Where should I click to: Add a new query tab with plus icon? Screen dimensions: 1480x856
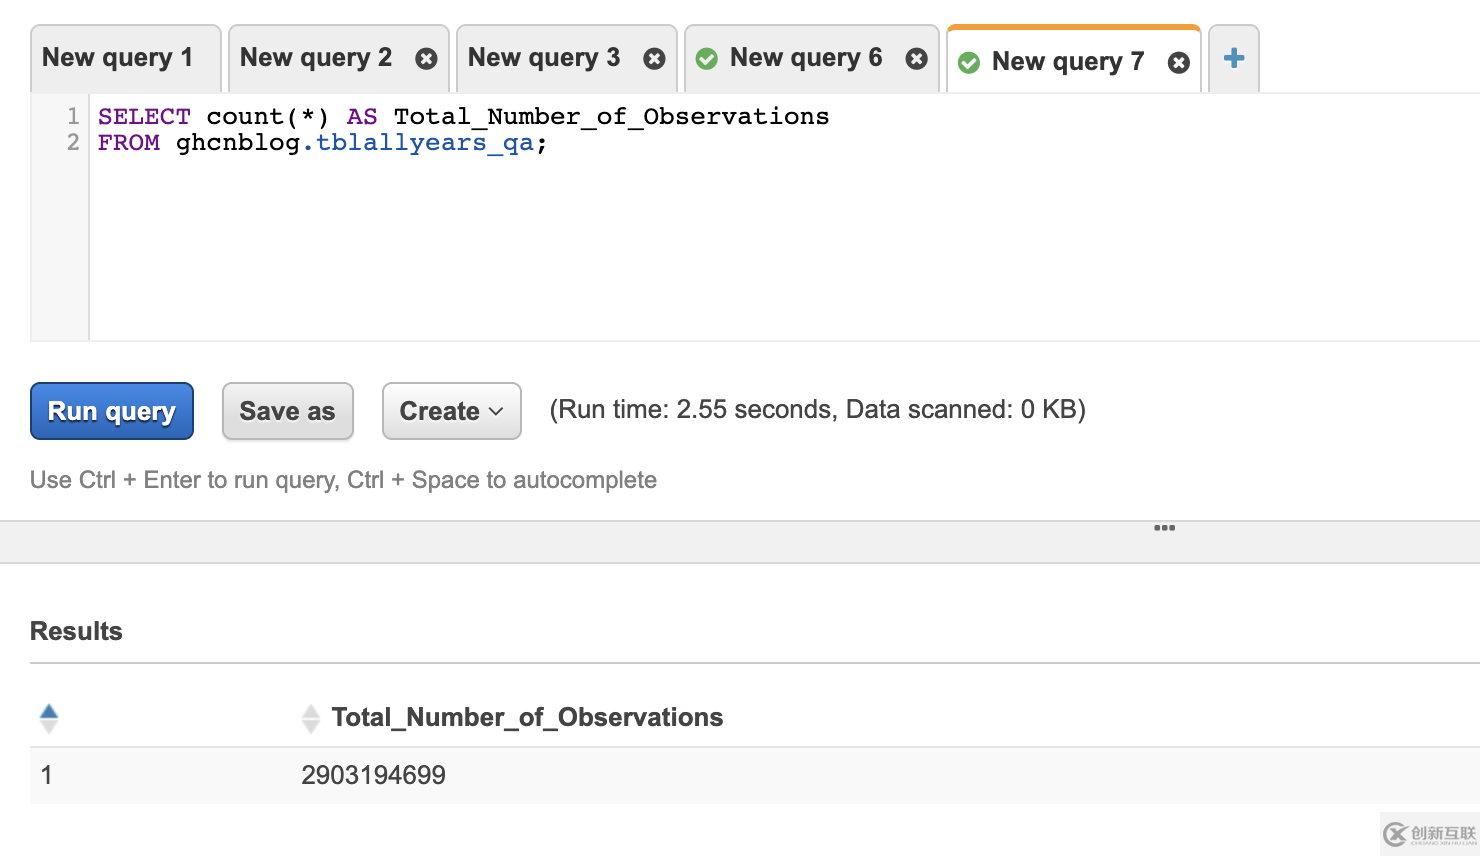1234,58
